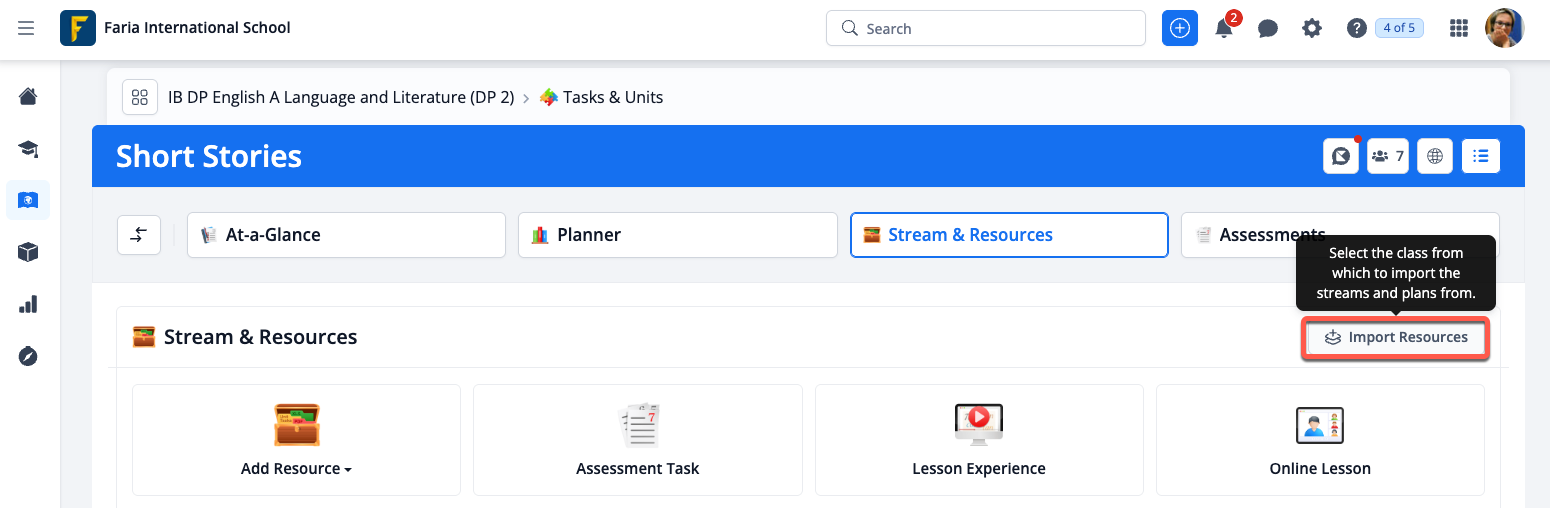1550x508 pixels.
Task: Expand the Add Resource dropdown
Action: [296, 468]
